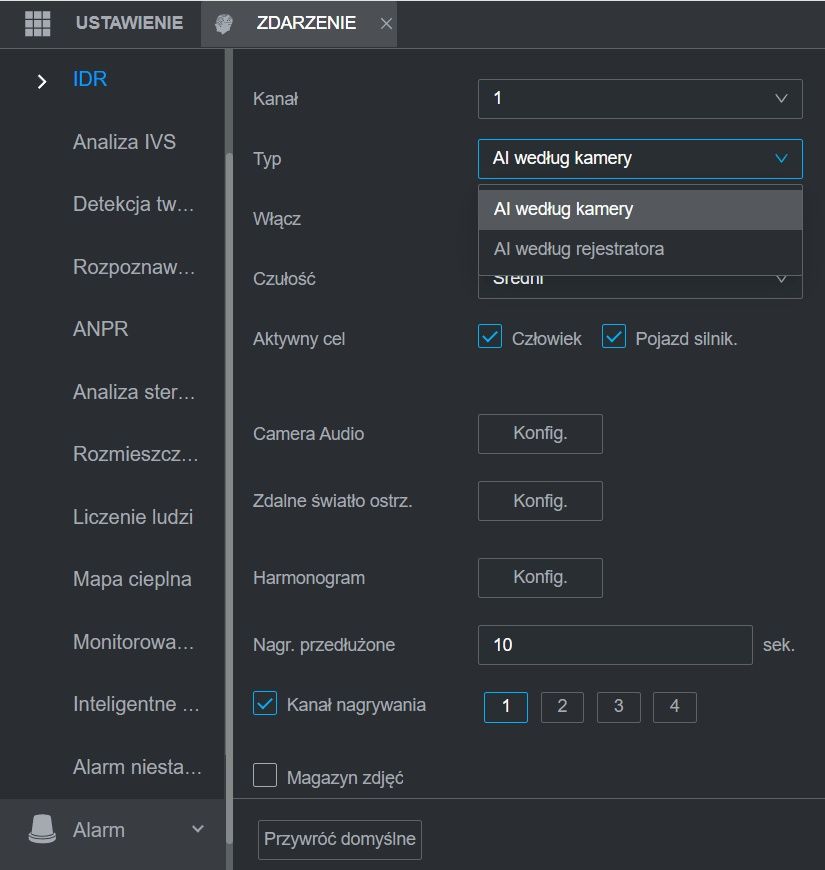Open Rozmieszcz... sidebar entry
The width and height of the screenshot is (825, 870).
136,454
